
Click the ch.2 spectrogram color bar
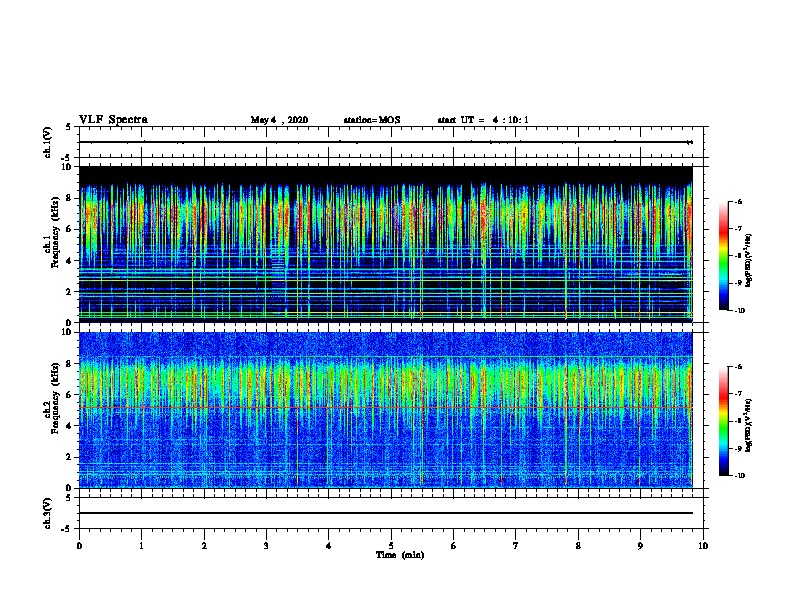pos(724,421)
